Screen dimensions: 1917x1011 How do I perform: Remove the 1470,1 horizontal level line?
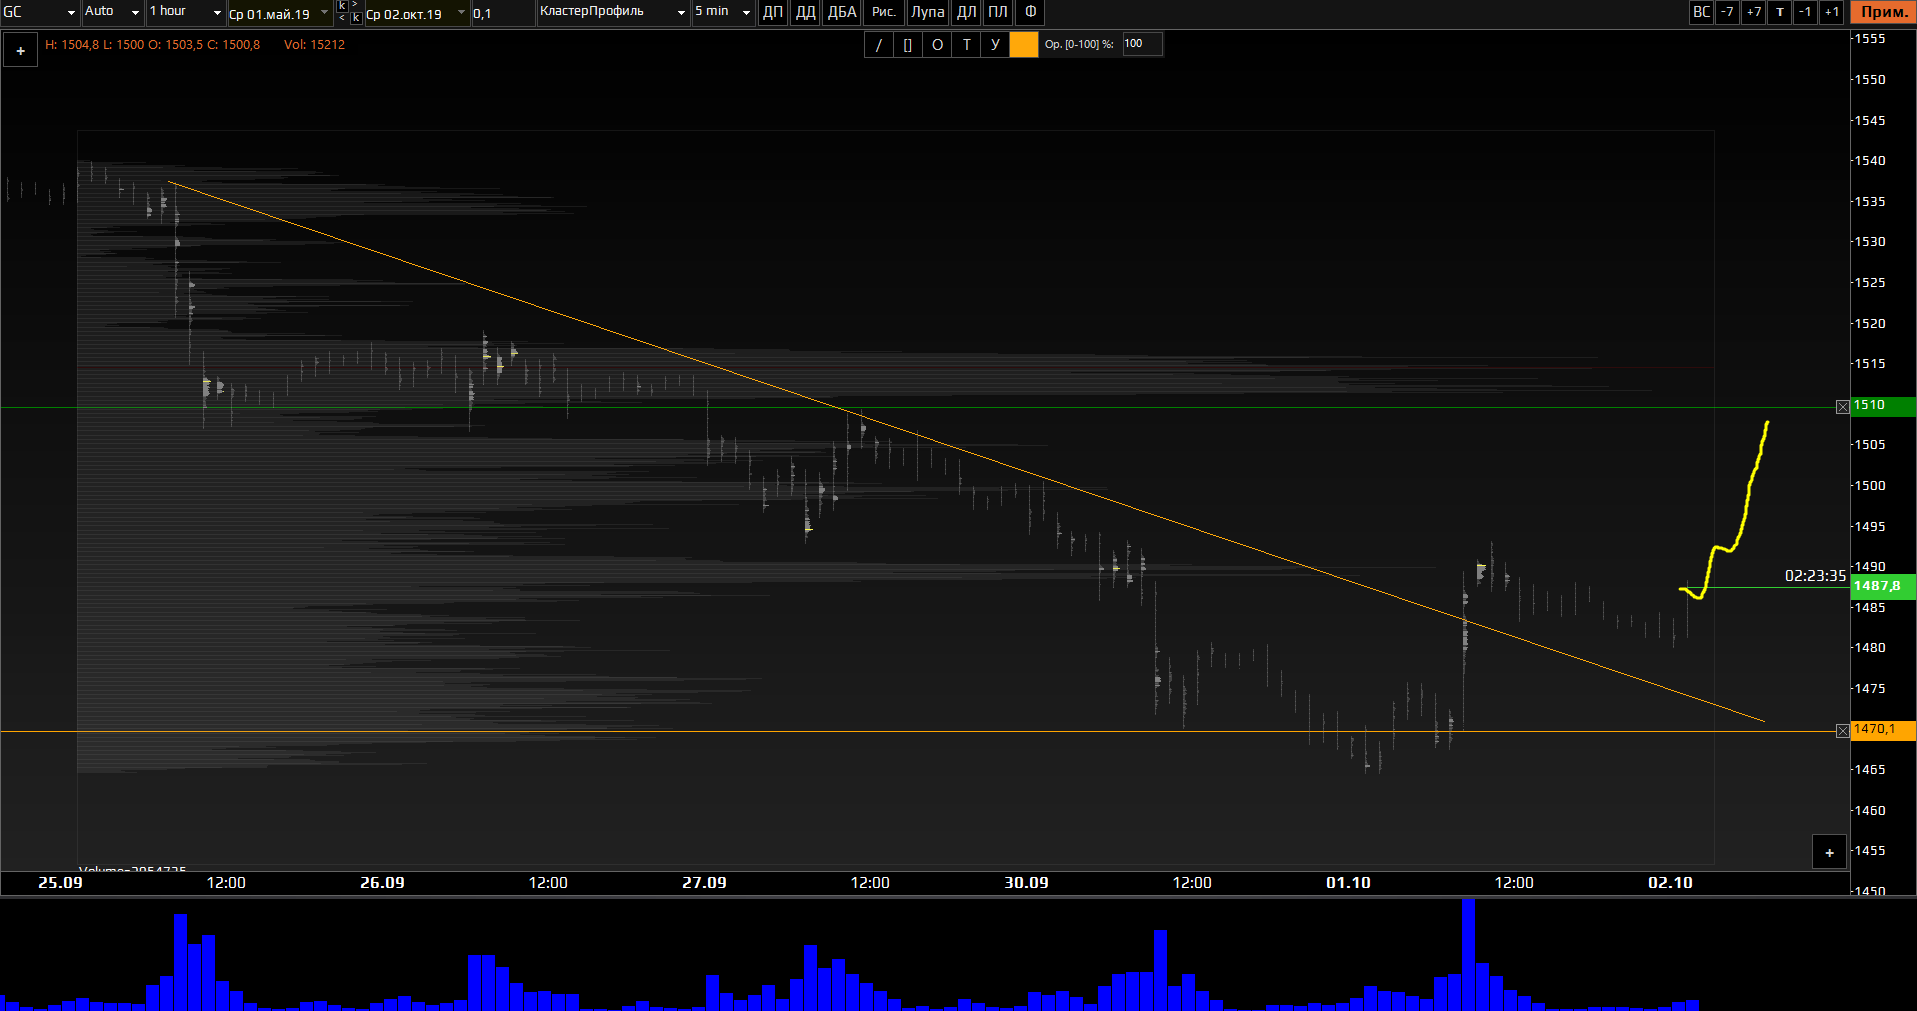[x=1842, y=731]
